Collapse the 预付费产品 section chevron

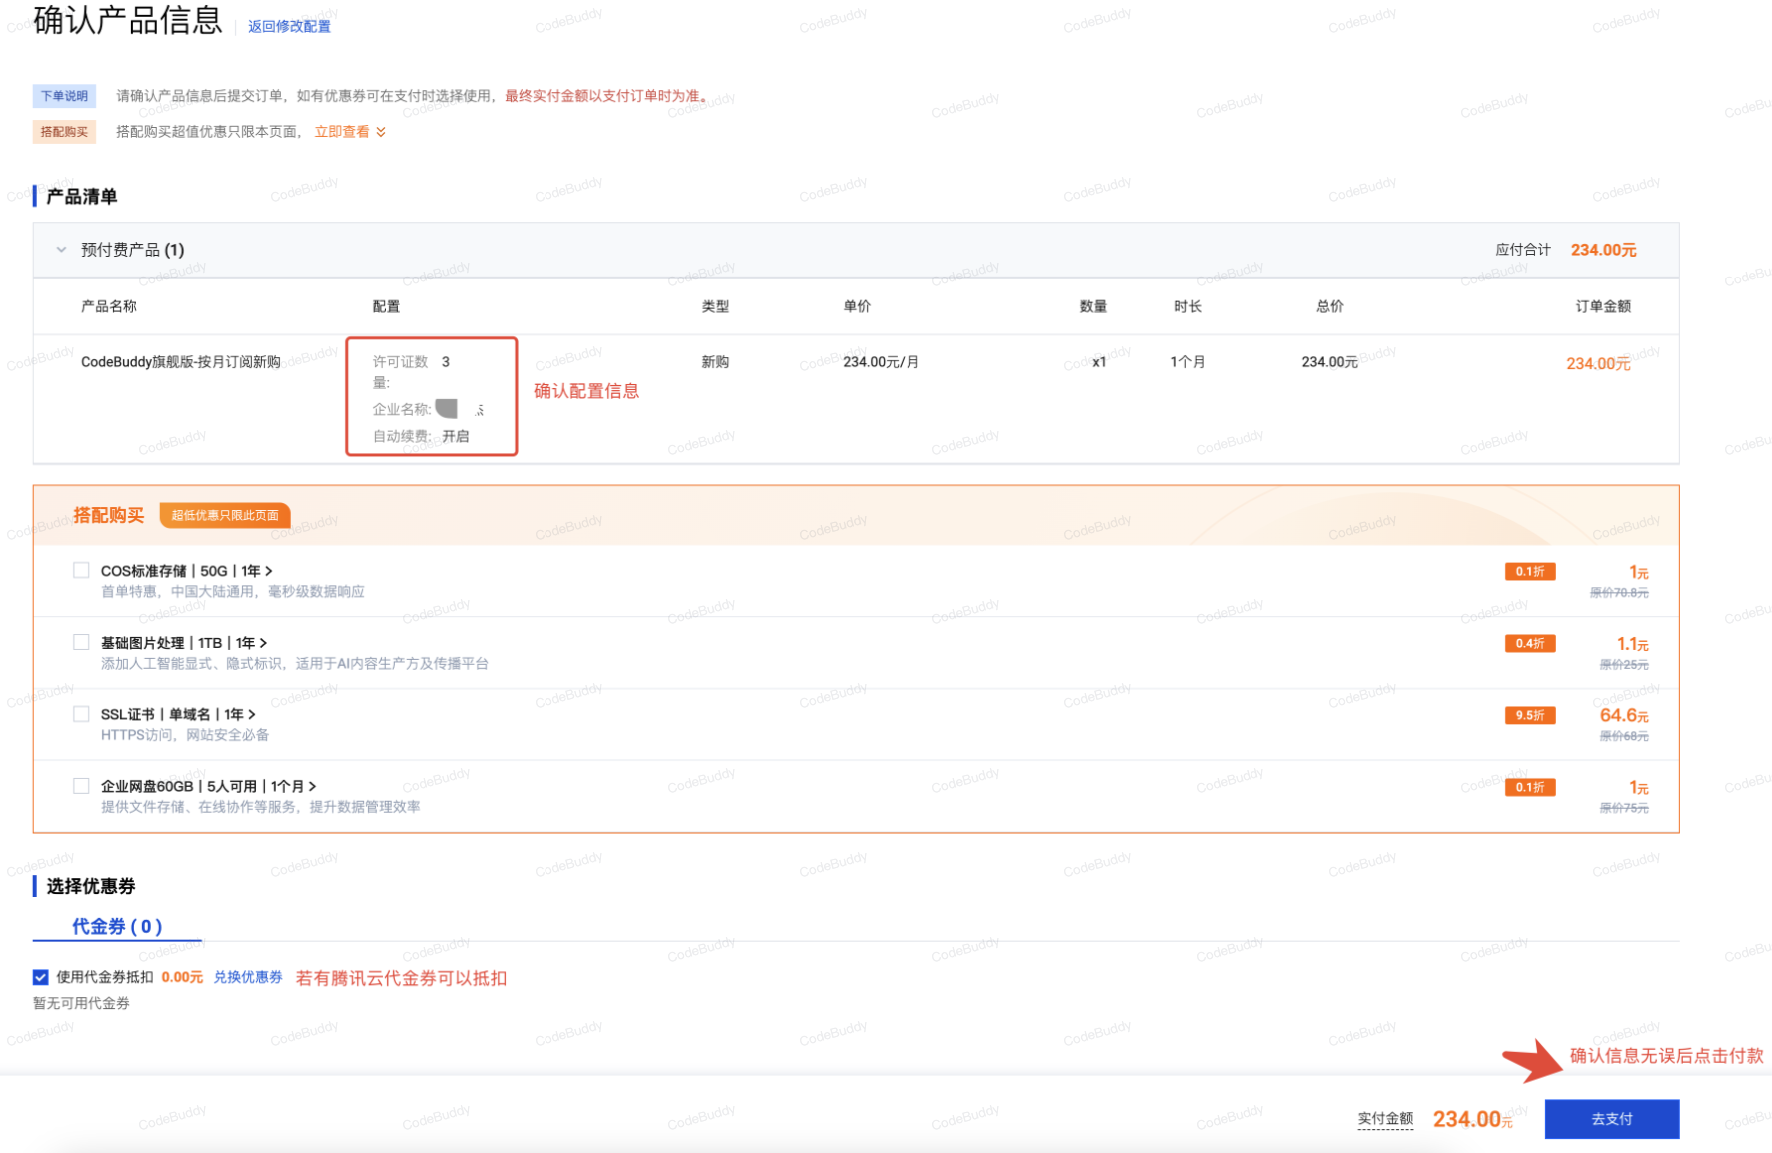[62, 250]
